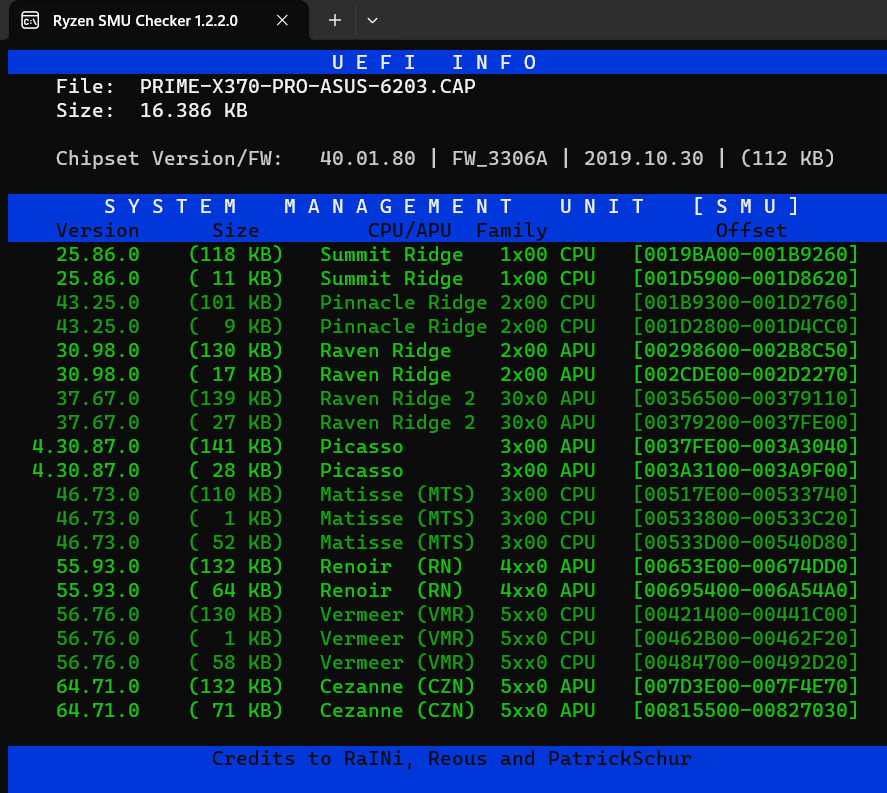Click version 55.93.0 in the 132 KB row
The height and width of the screenshot is (793, 887).
point(97,567)
